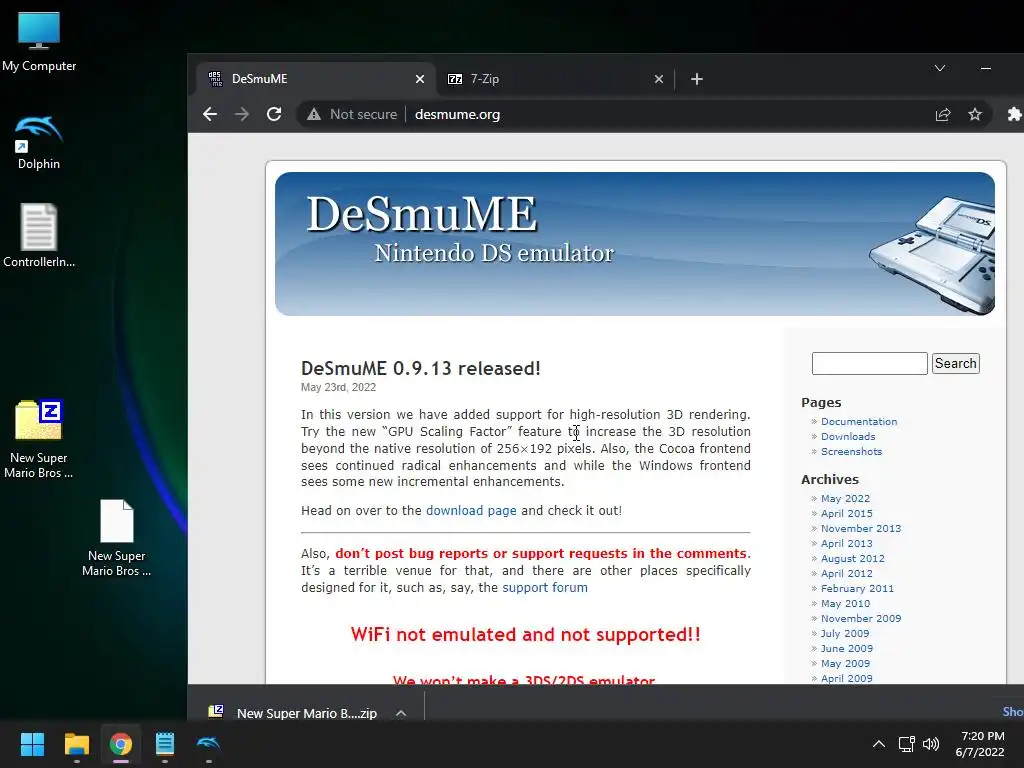The height and width of the screenshot is (768, 1024).
Task: Select New Super Mario Bros zip folder icon
Action: 39,439
